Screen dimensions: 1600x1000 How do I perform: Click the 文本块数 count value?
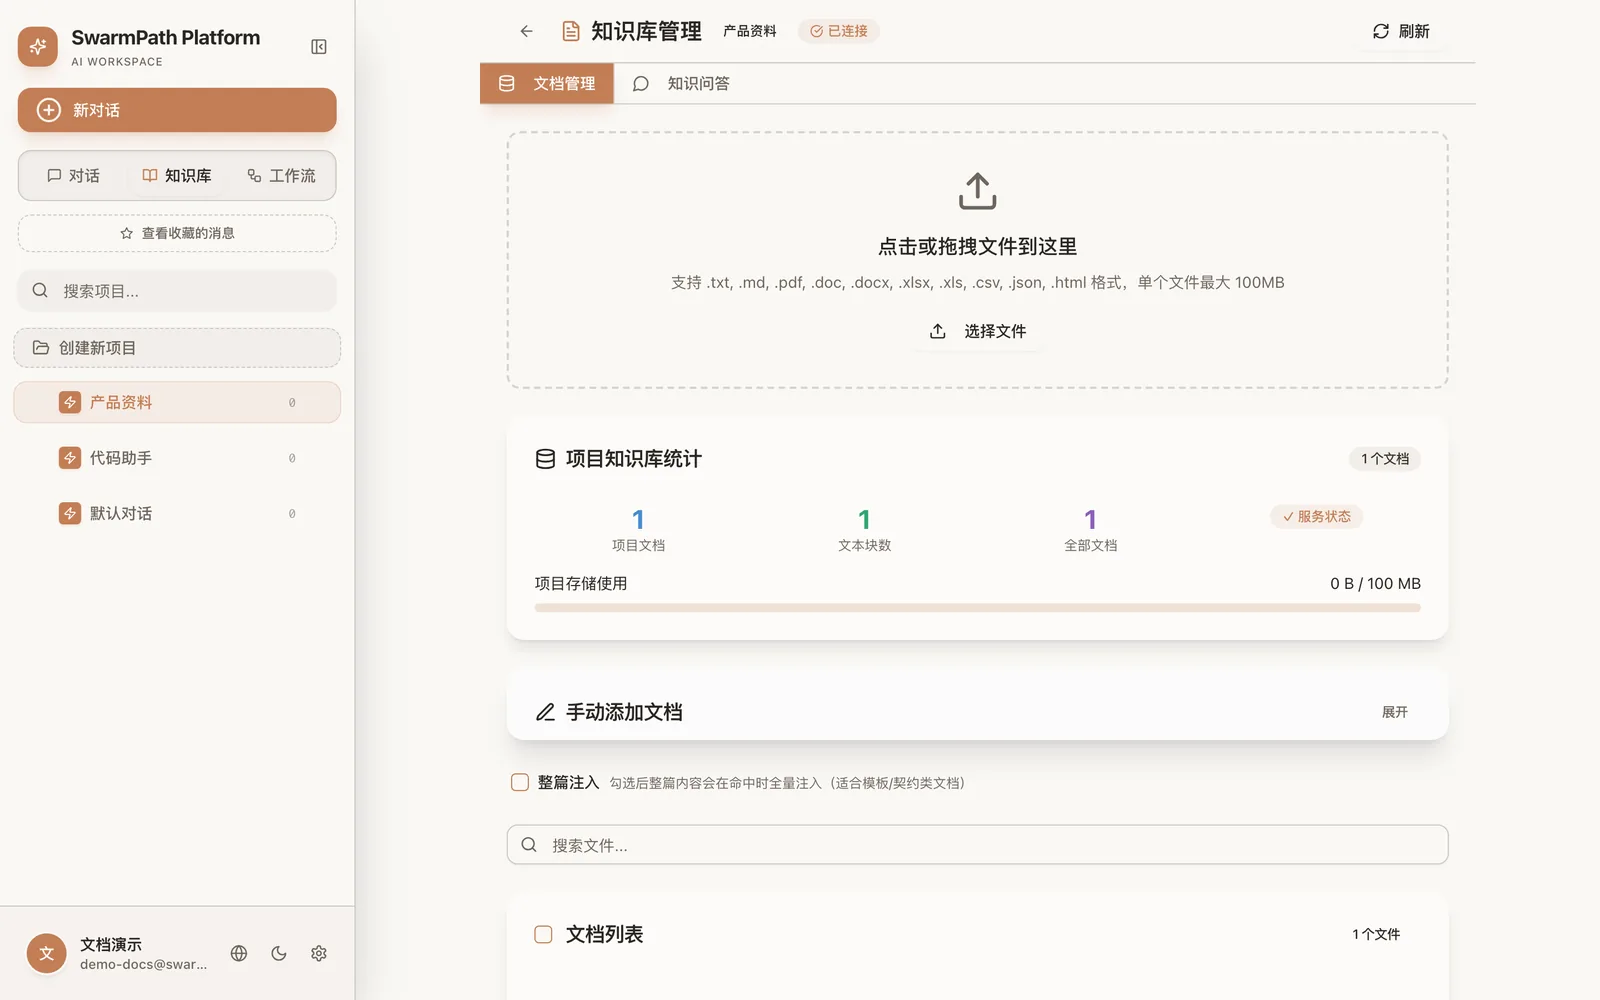tap(865, 520)
